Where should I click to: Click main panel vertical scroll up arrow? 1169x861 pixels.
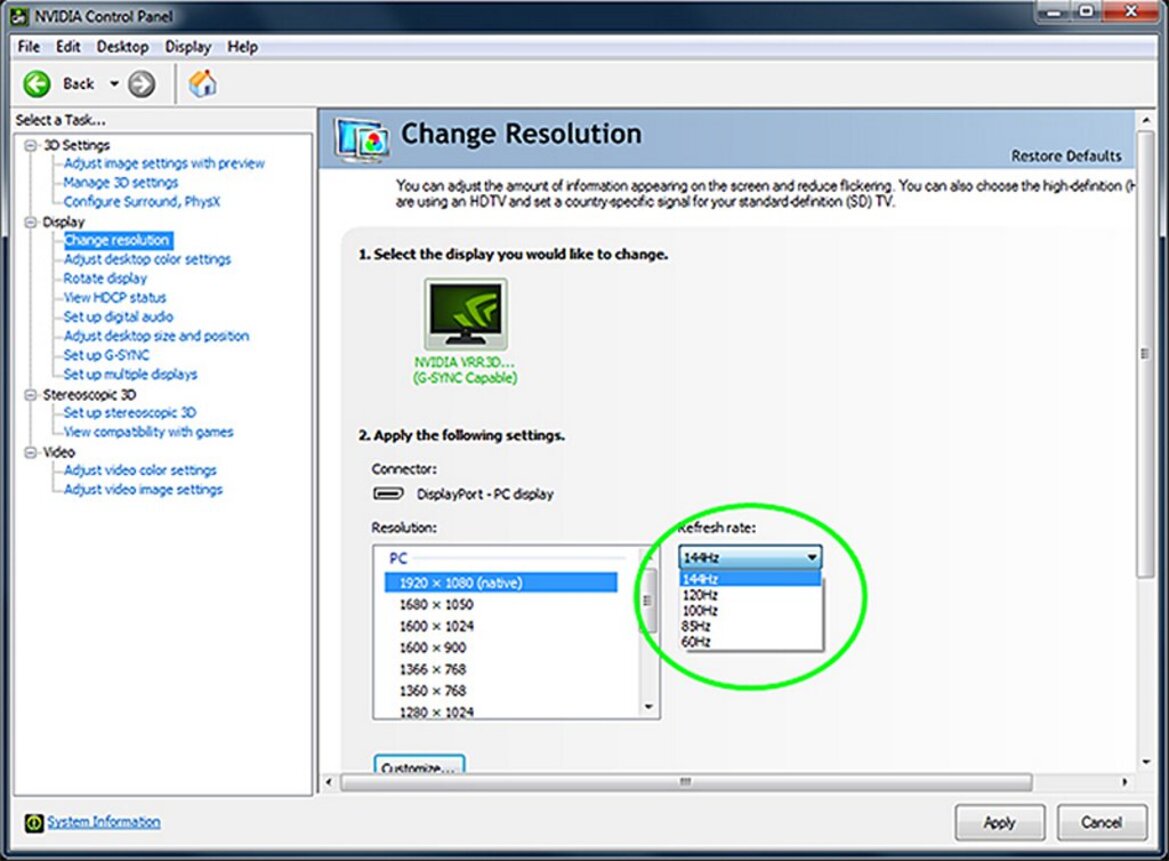pos(1146,120)
